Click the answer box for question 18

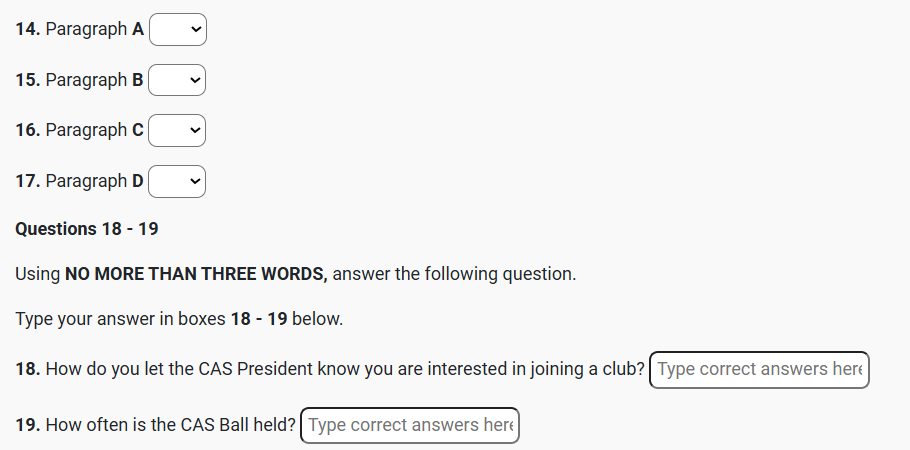click(759, 369)
